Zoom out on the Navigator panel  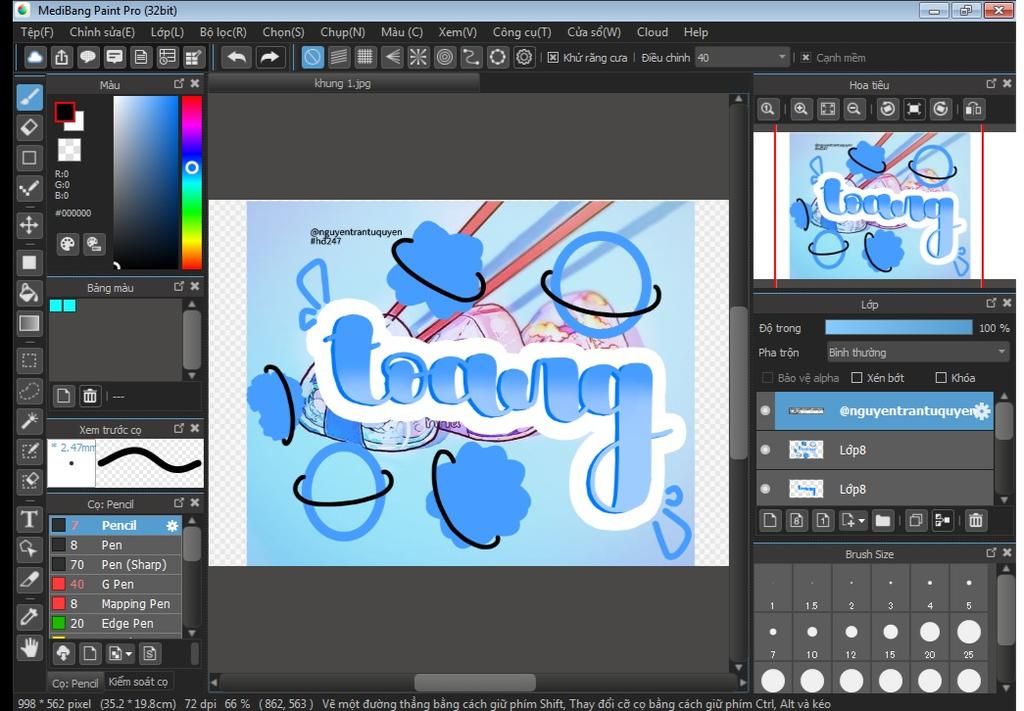854,109
